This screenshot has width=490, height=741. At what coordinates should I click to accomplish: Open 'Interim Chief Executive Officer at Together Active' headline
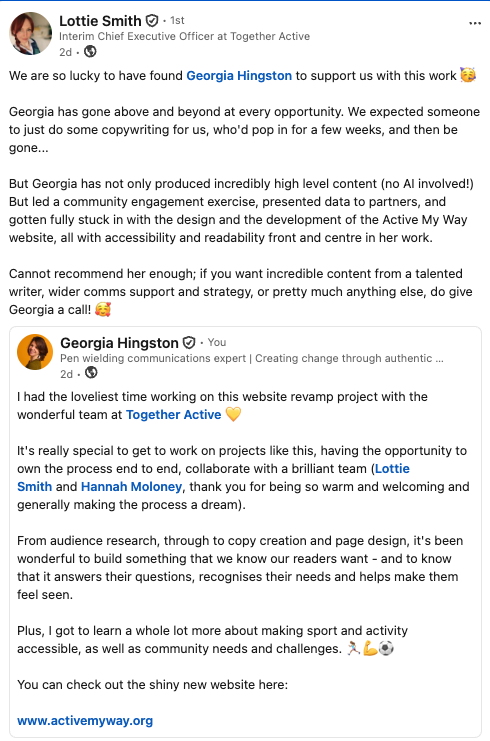coord(184,36)
